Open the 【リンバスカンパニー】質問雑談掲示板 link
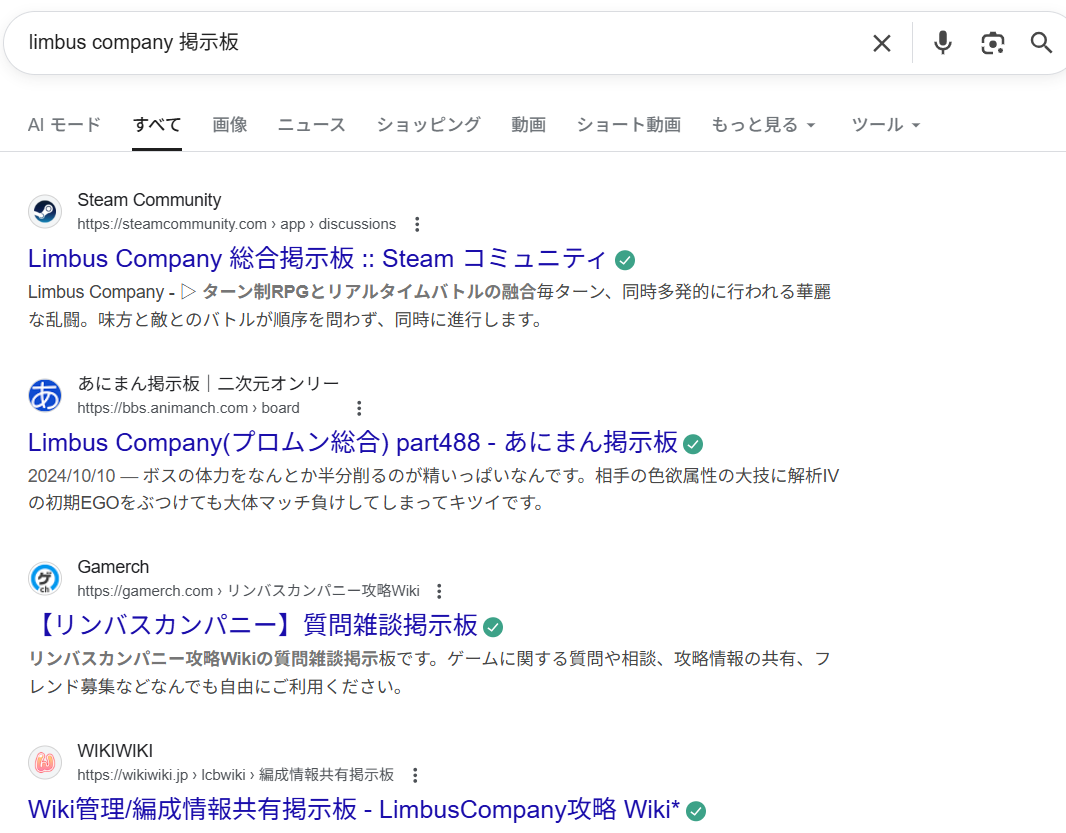 tap(253, 625)
